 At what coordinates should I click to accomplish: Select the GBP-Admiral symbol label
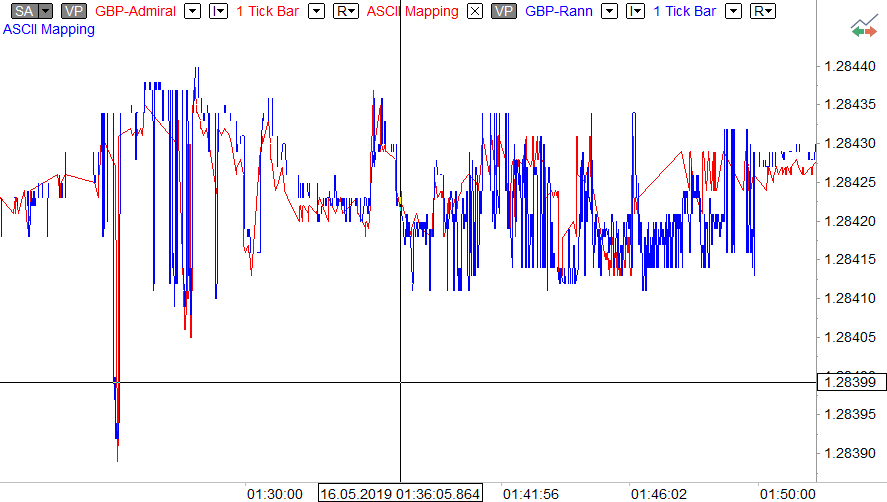[x=135, y=11]
